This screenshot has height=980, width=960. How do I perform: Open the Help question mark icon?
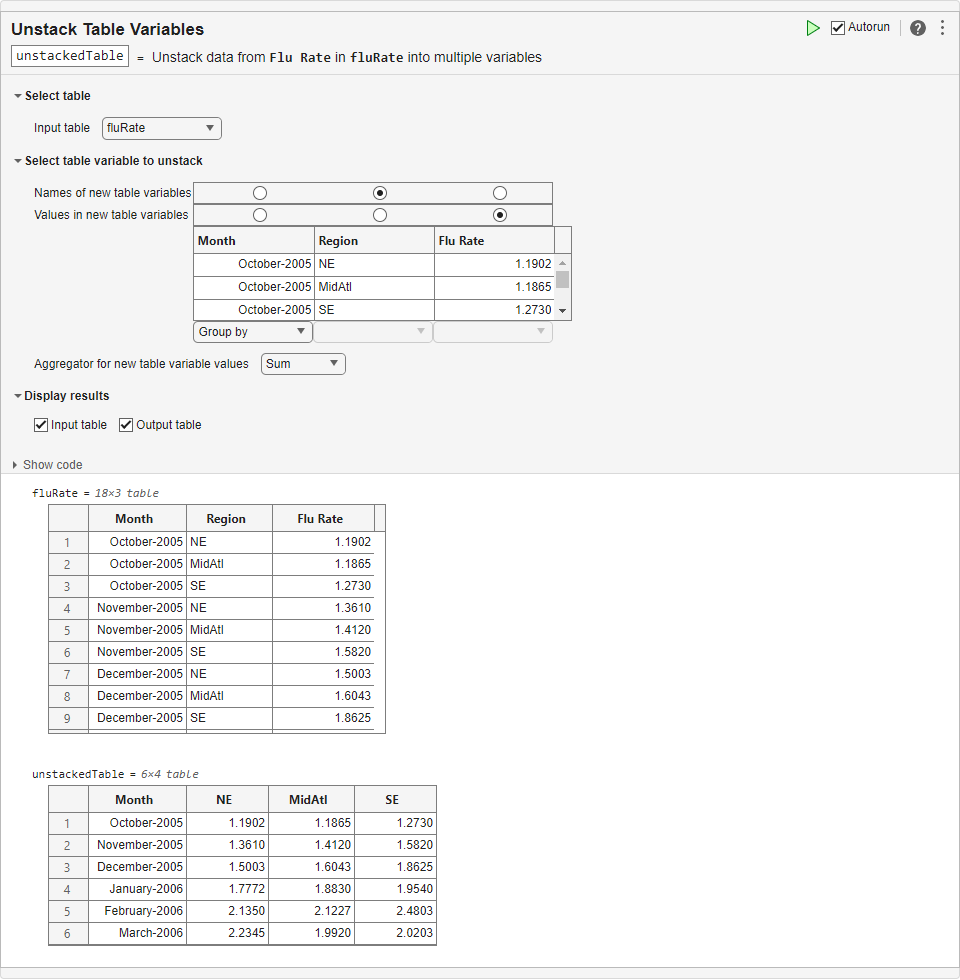(917, 28)
